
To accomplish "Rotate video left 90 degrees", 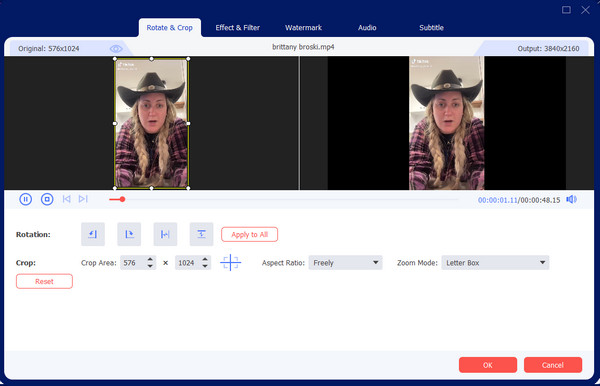I will [93, 234].
